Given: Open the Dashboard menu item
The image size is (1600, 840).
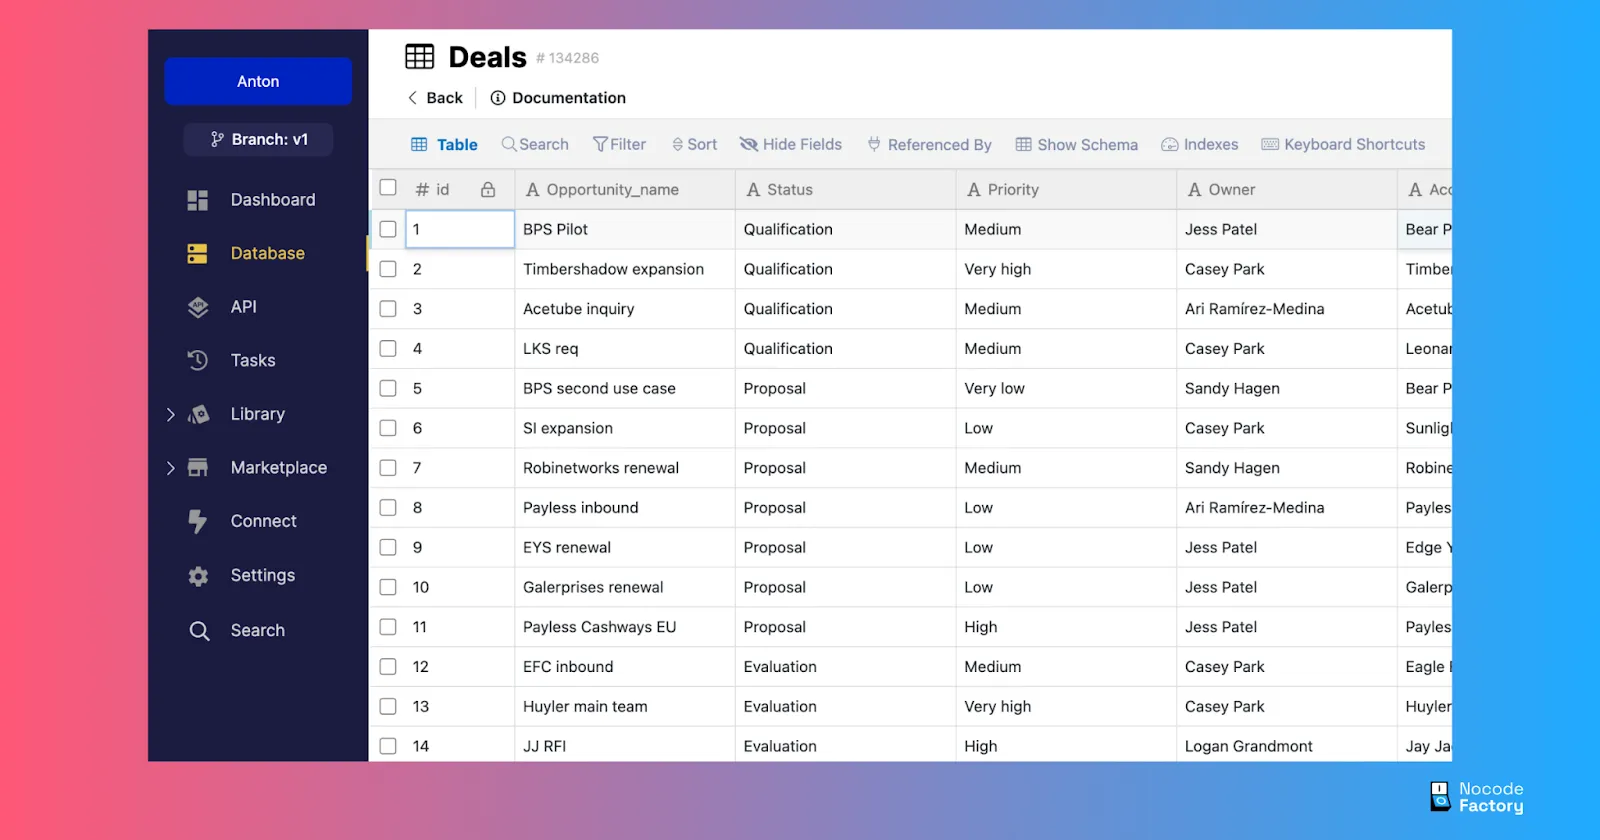Looking at the screenshot, I should (273, 200).
